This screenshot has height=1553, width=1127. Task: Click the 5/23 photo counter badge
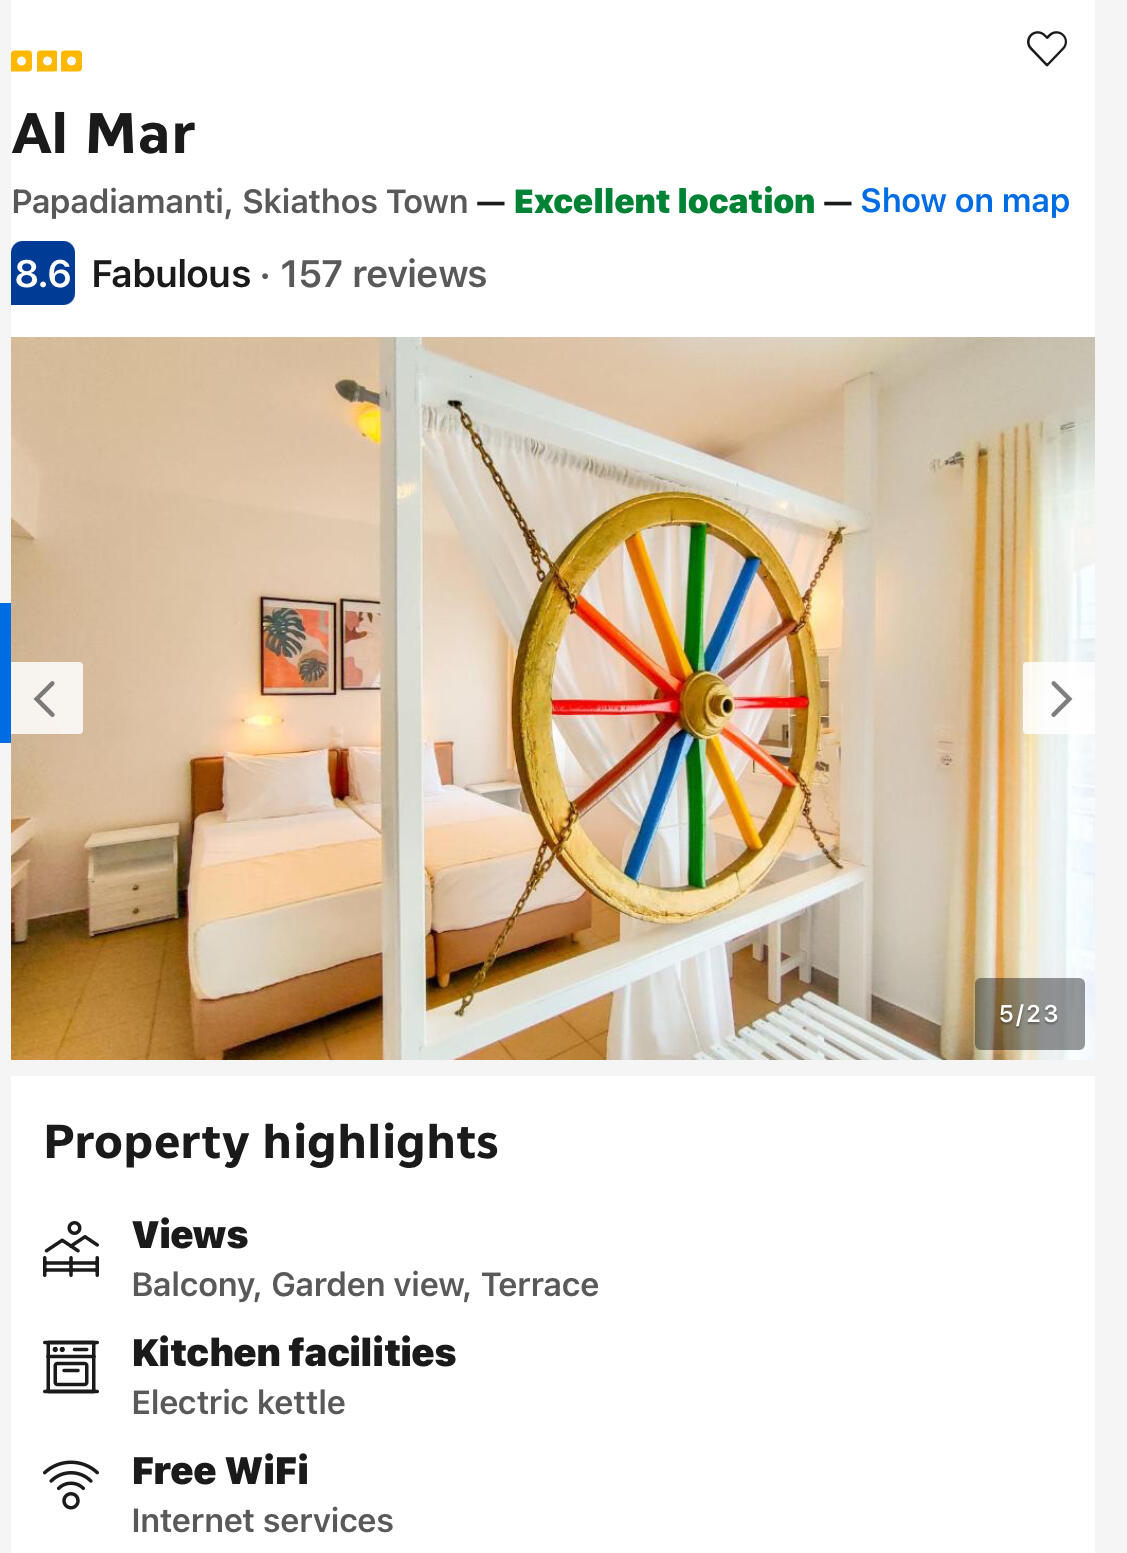pyautogui.click(x=1029, y=1013)
